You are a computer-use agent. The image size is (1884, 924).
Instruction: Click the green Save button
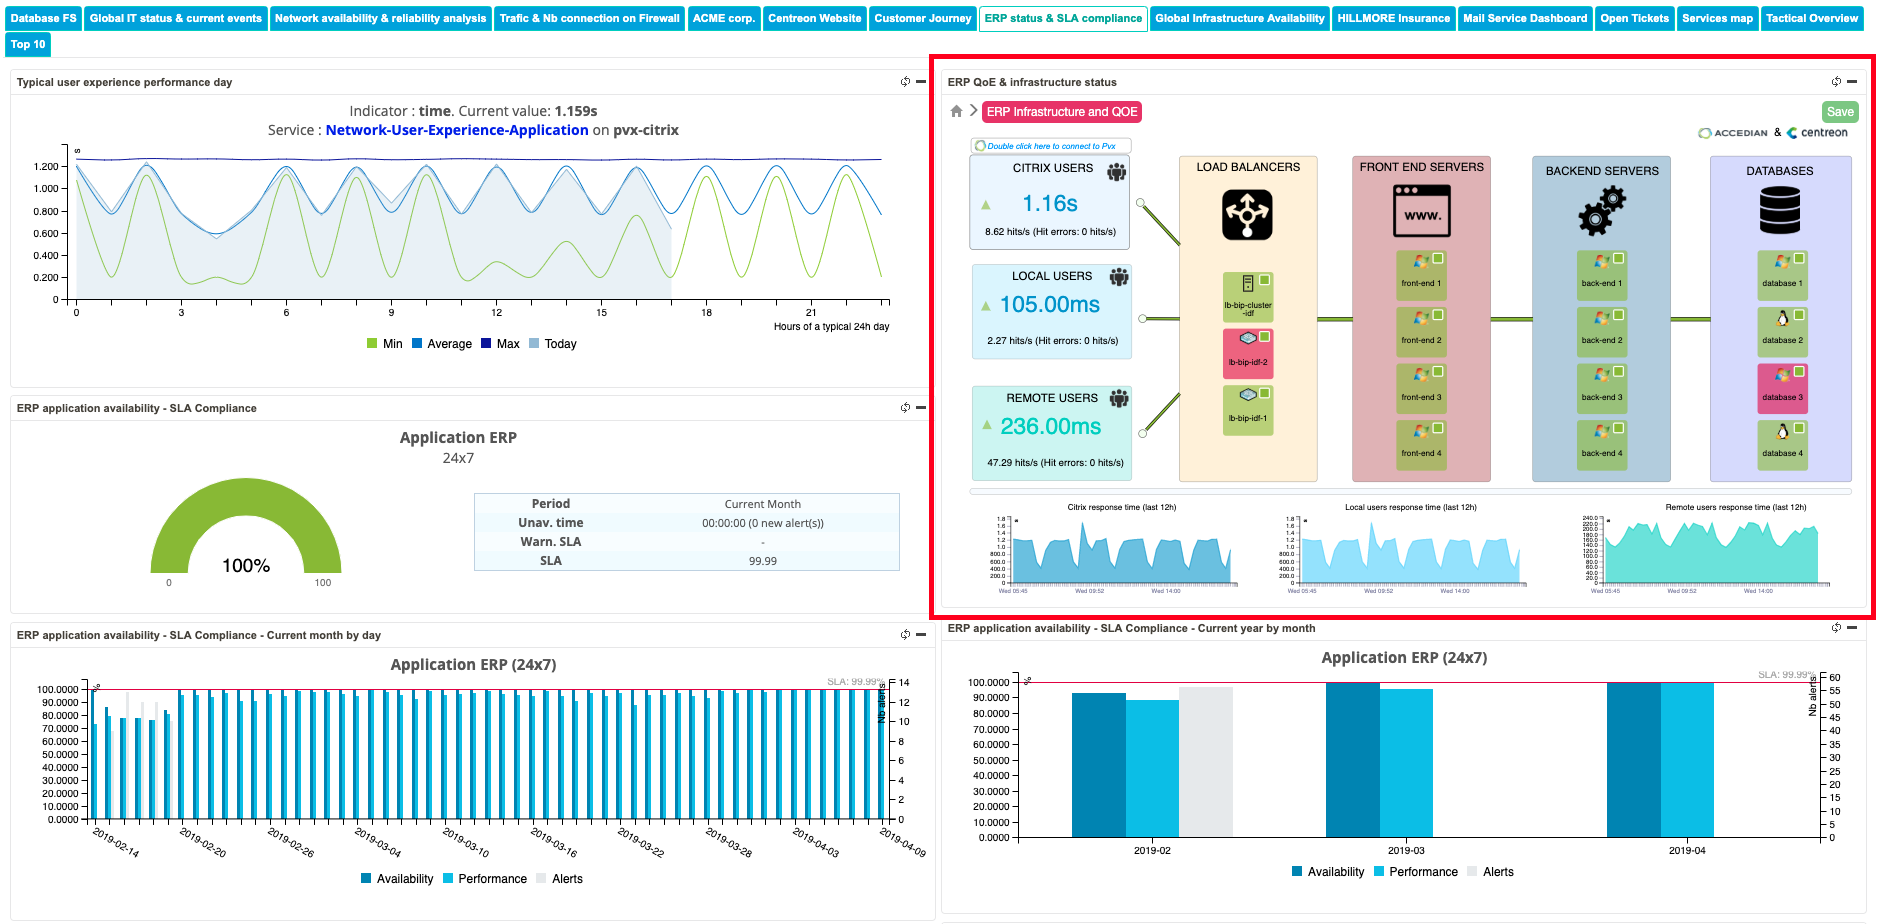tap(1840, 112)
